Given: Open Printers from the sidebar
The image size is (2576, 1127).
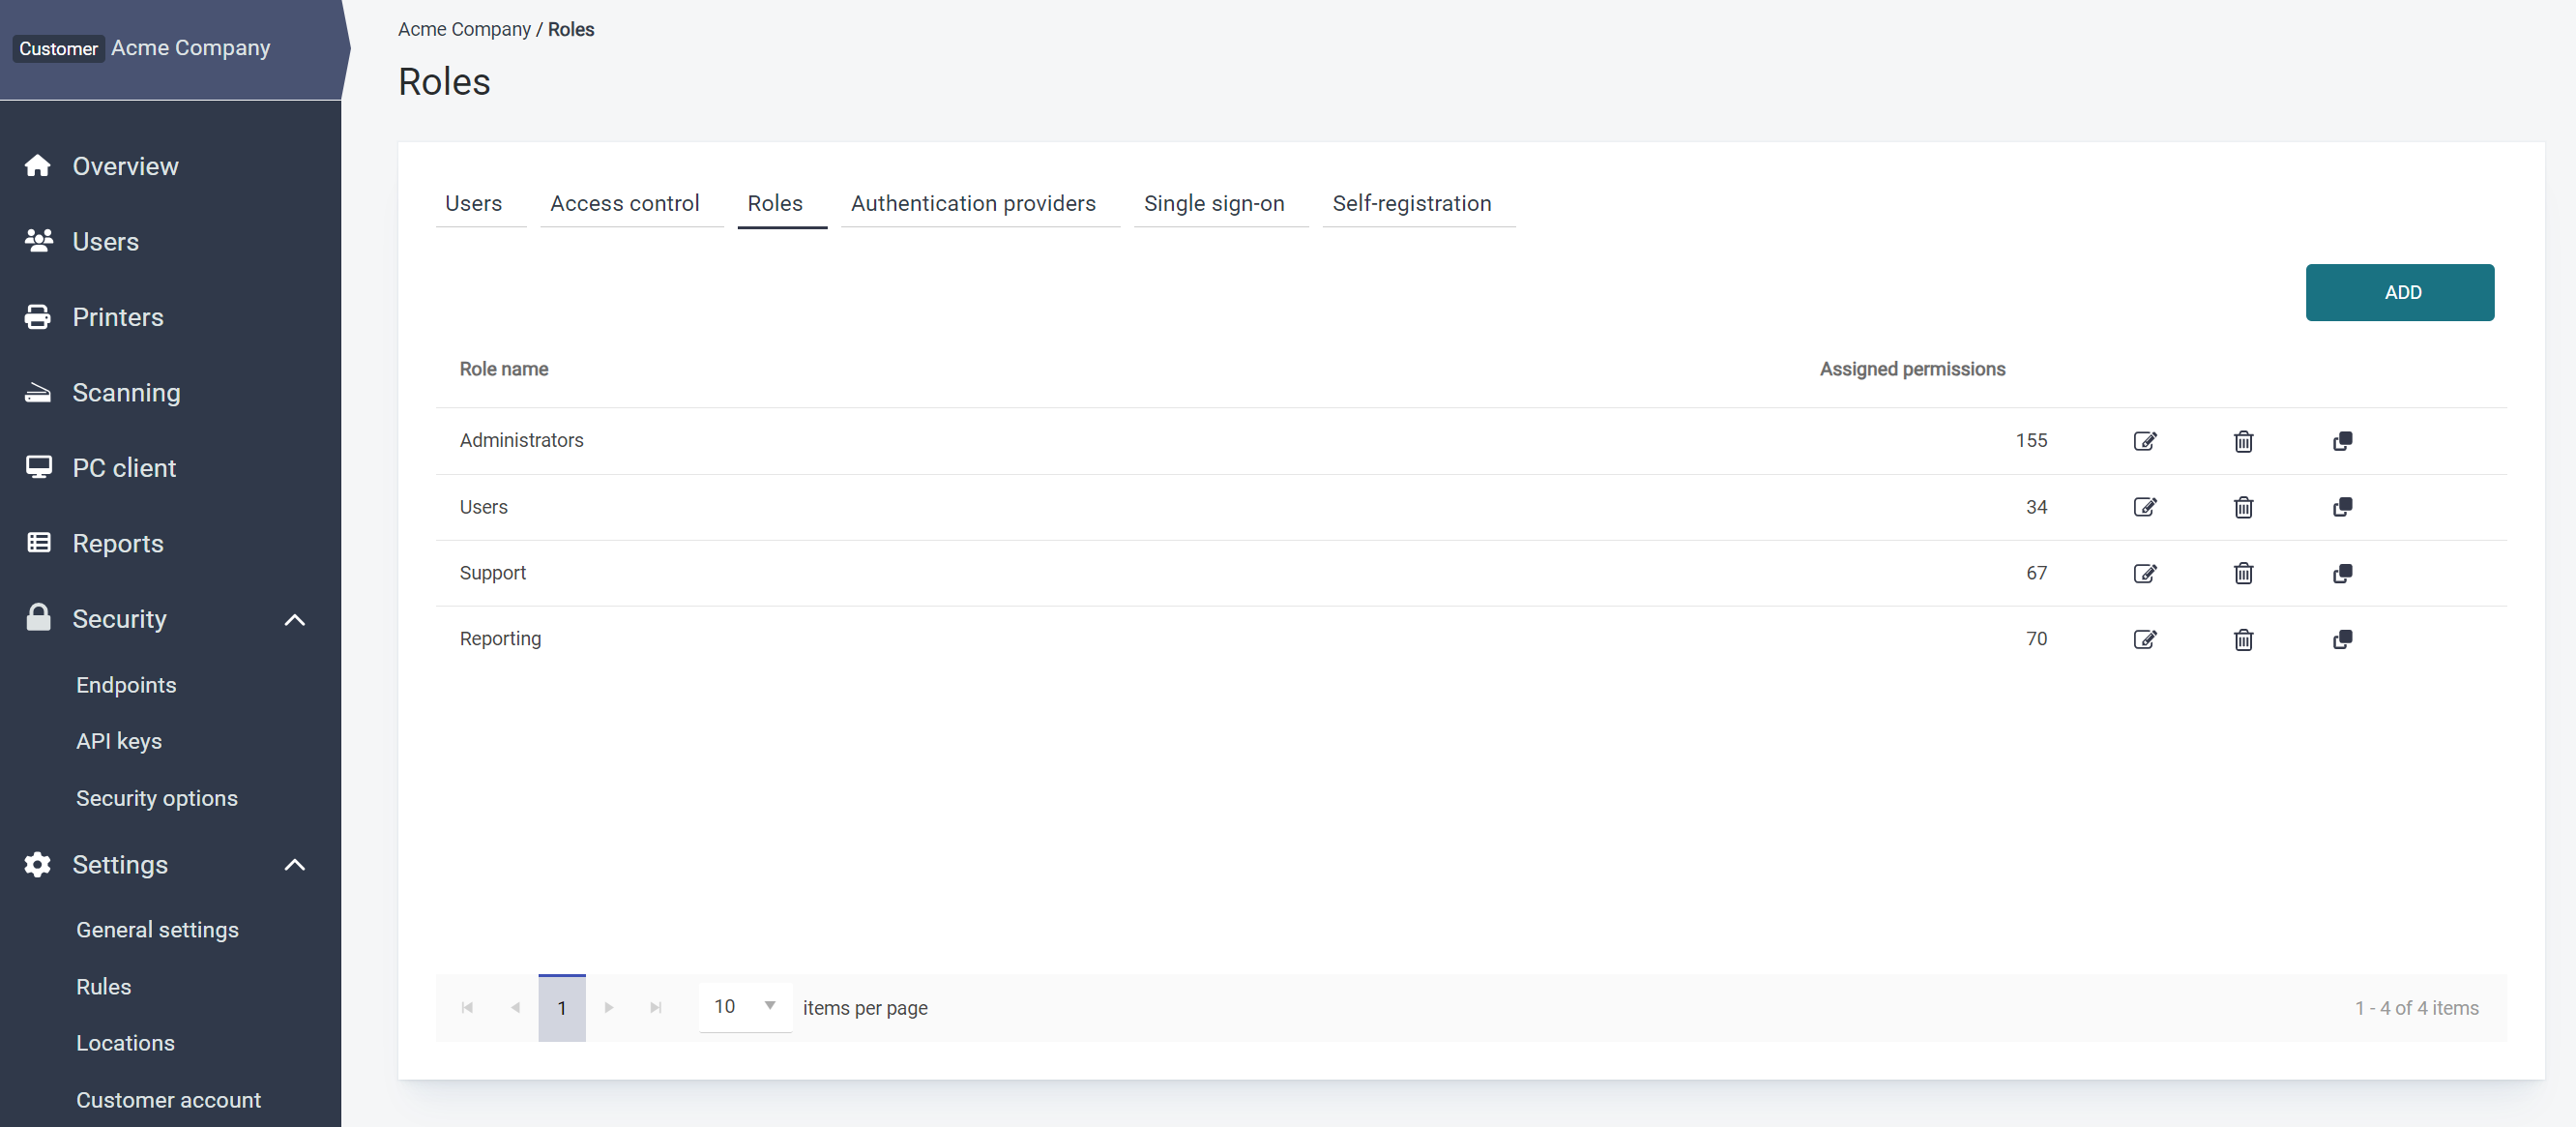Looking at the screenshot, I should pyautogui.click(x=117, y=317).
